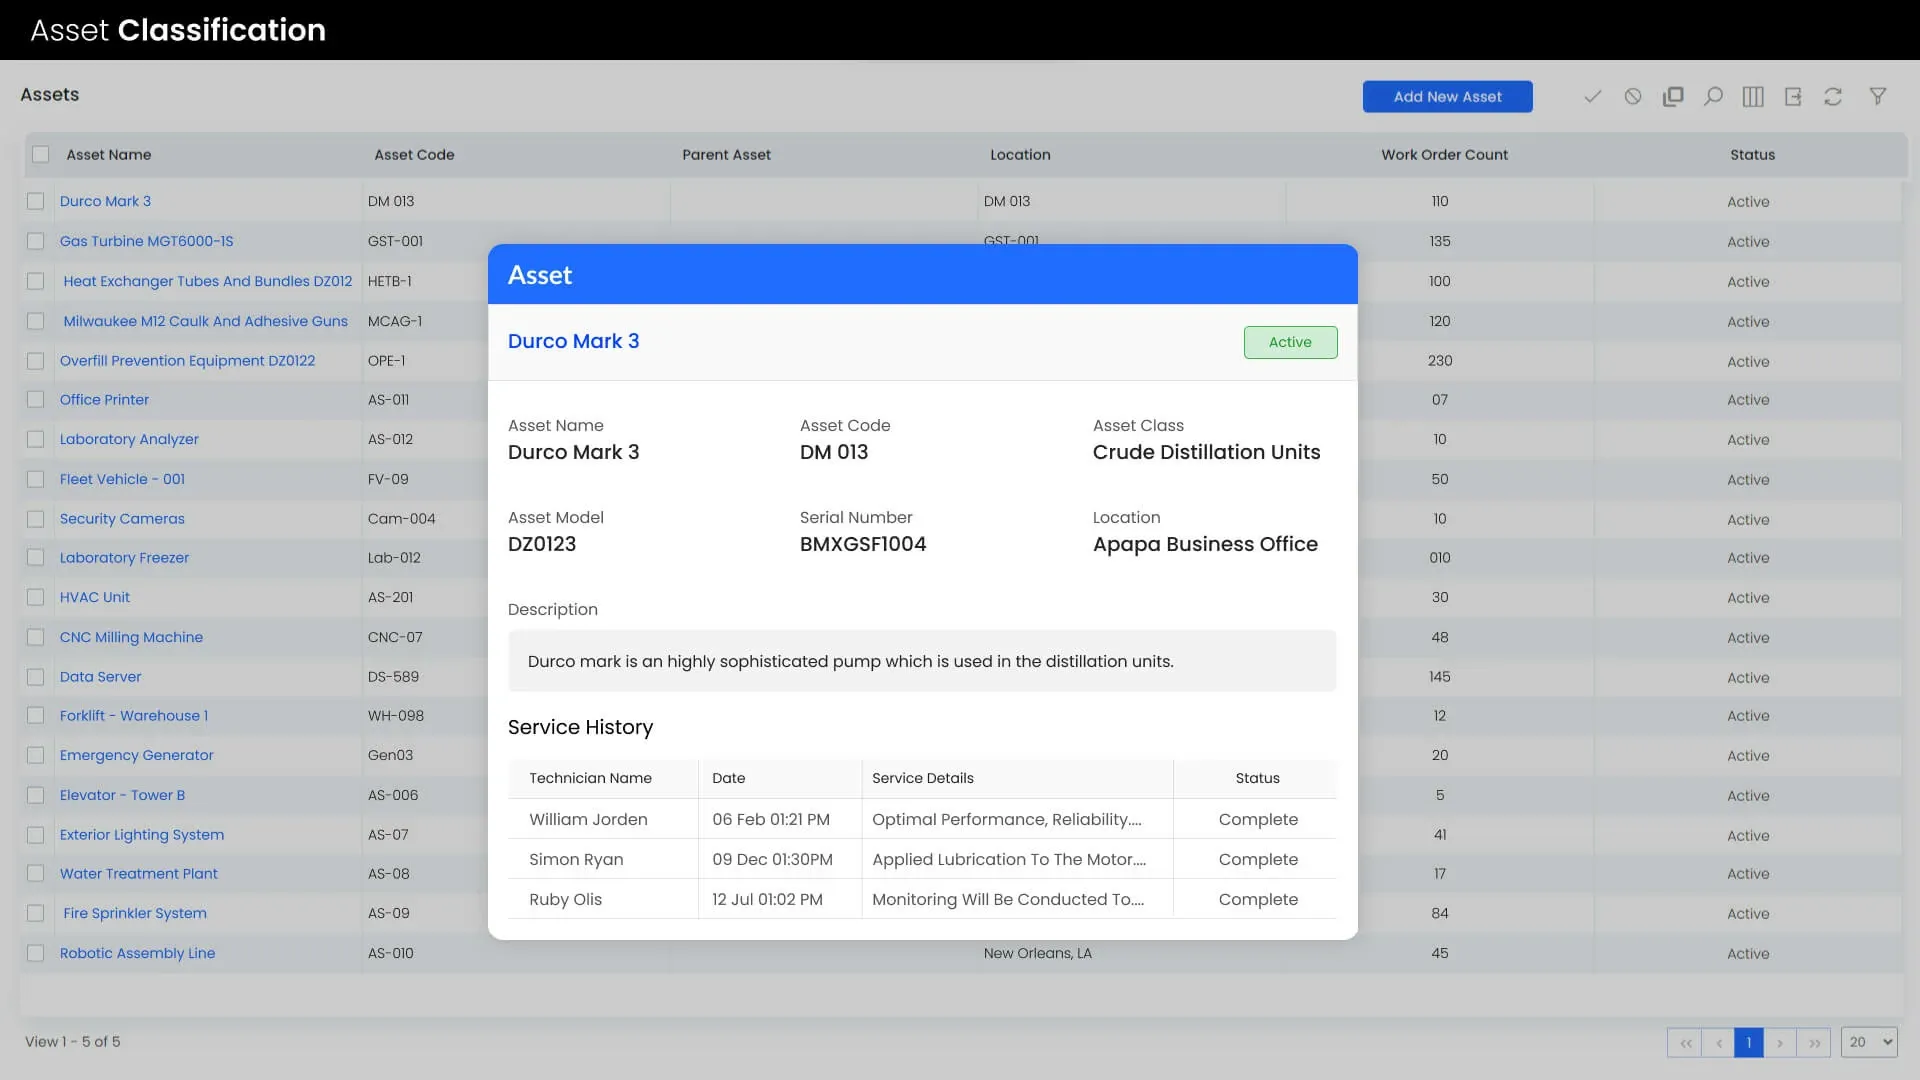Jump to last page arrow

[1814, 1042]
